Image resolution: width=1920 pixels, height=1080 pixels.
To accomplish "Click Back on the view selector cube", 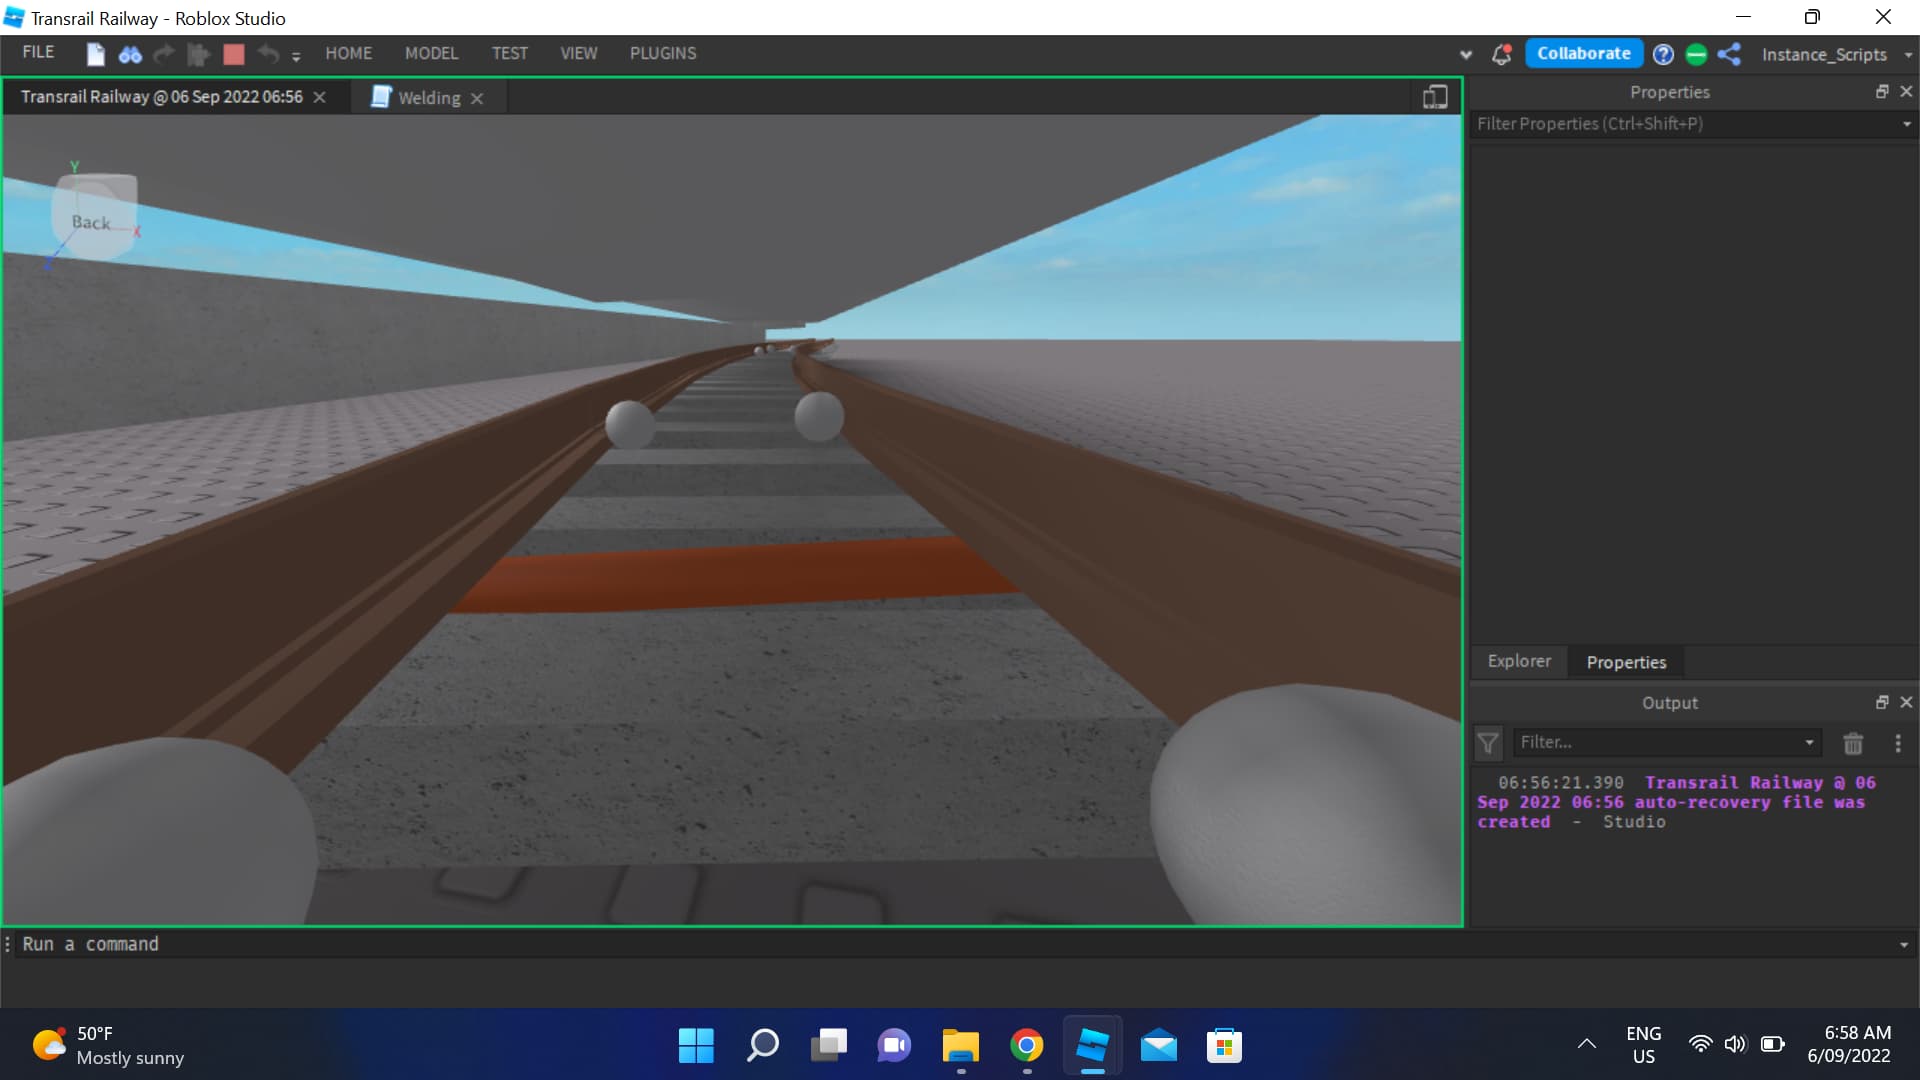I will [x=90, y=222].
